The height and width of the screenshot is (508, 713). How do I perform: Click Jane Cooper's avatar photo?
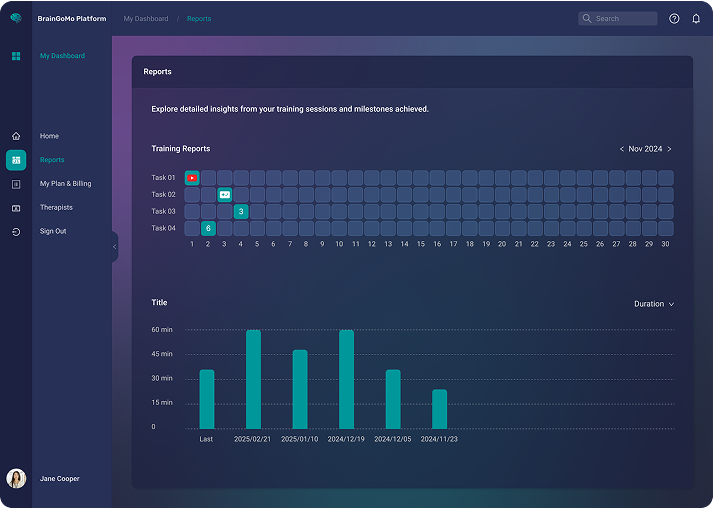[16, 479]
